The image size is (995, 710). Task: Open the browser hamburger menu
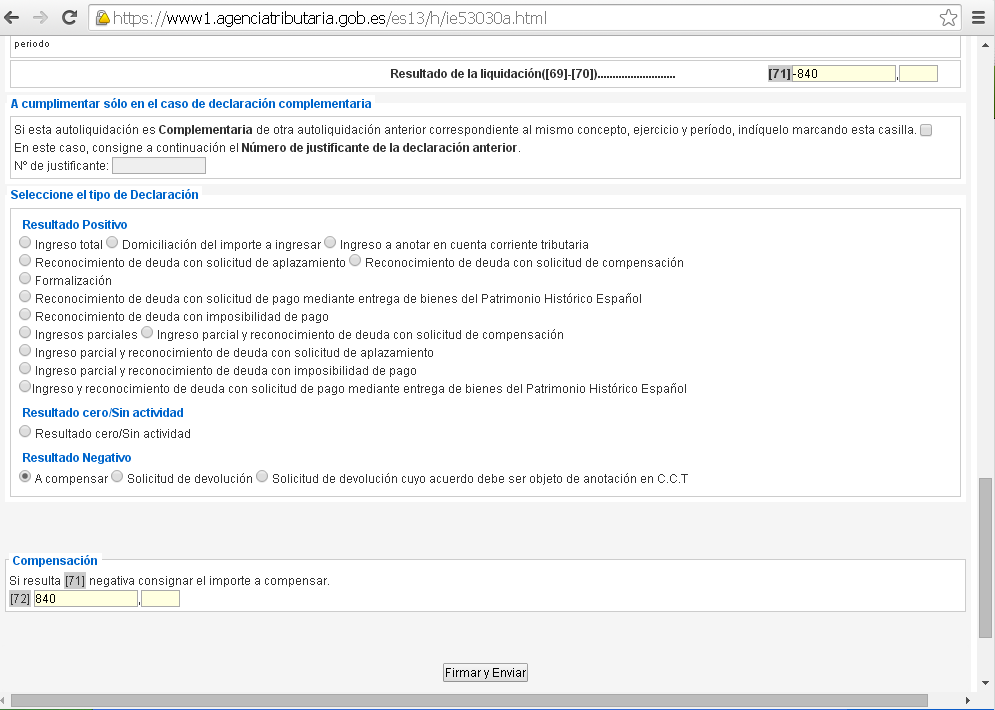979,18
